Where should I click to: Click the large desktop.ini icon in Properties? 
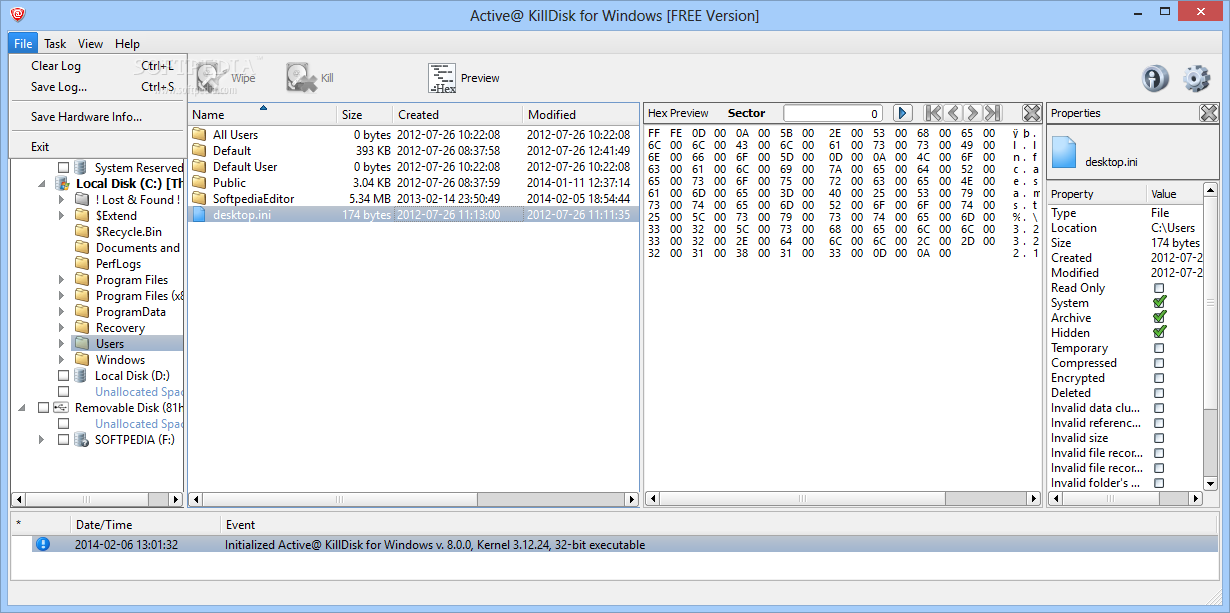click(1064, 152)
